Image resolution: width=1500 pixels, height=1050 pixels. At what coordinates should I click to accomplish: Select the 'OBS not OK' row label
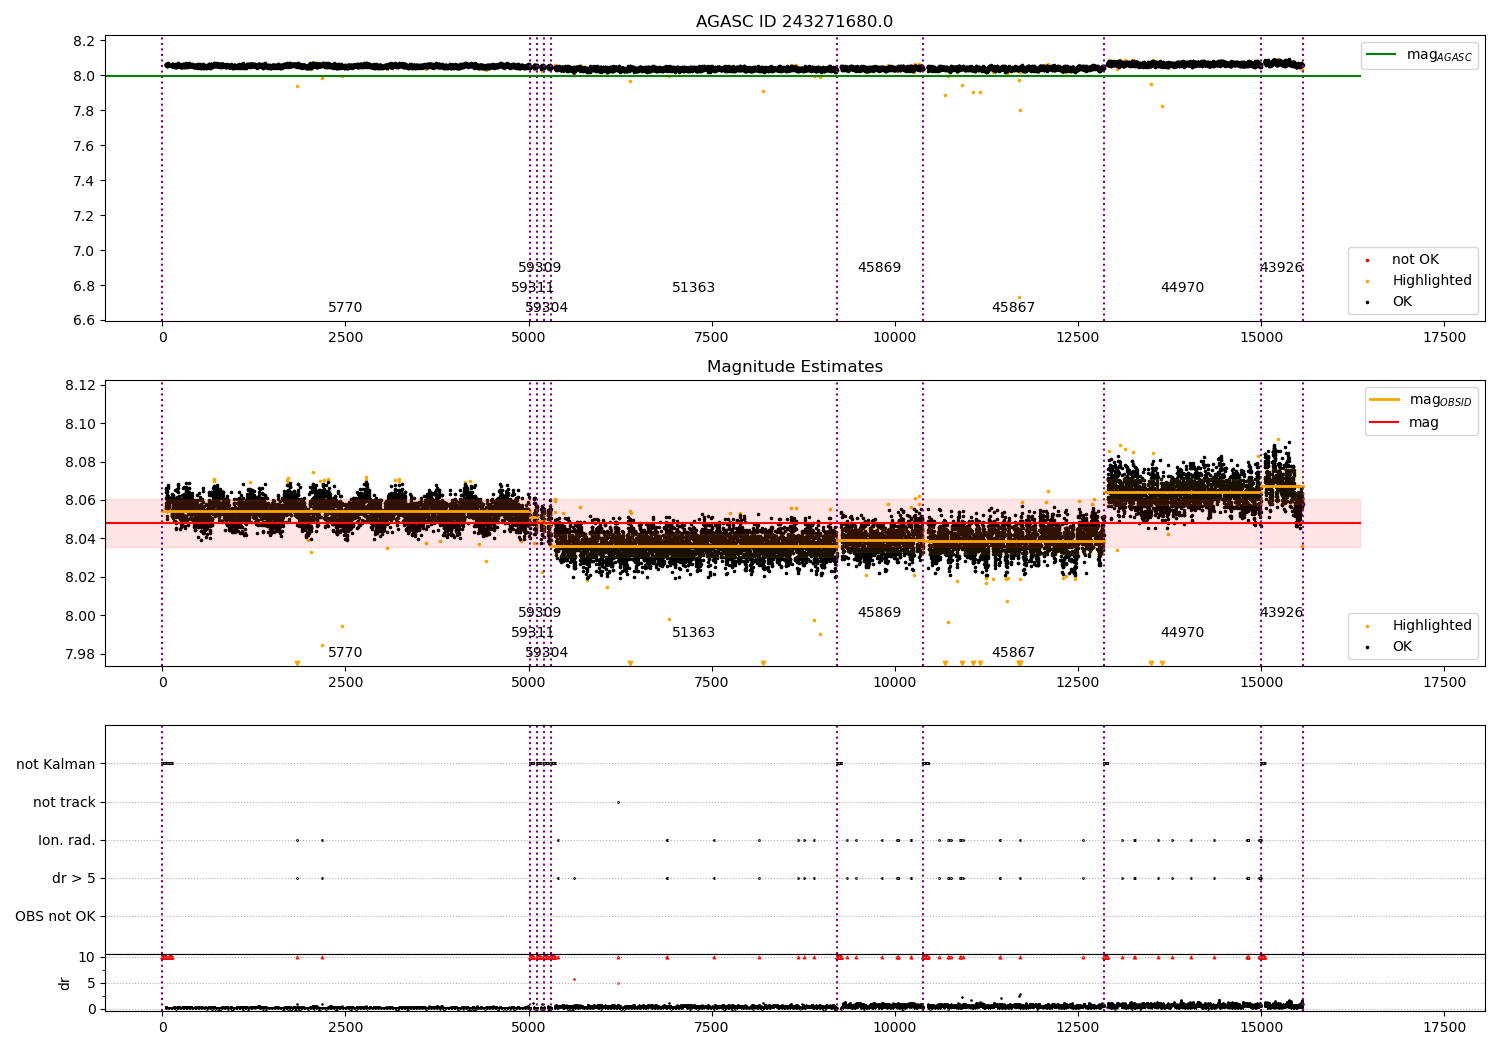[55, 916]
